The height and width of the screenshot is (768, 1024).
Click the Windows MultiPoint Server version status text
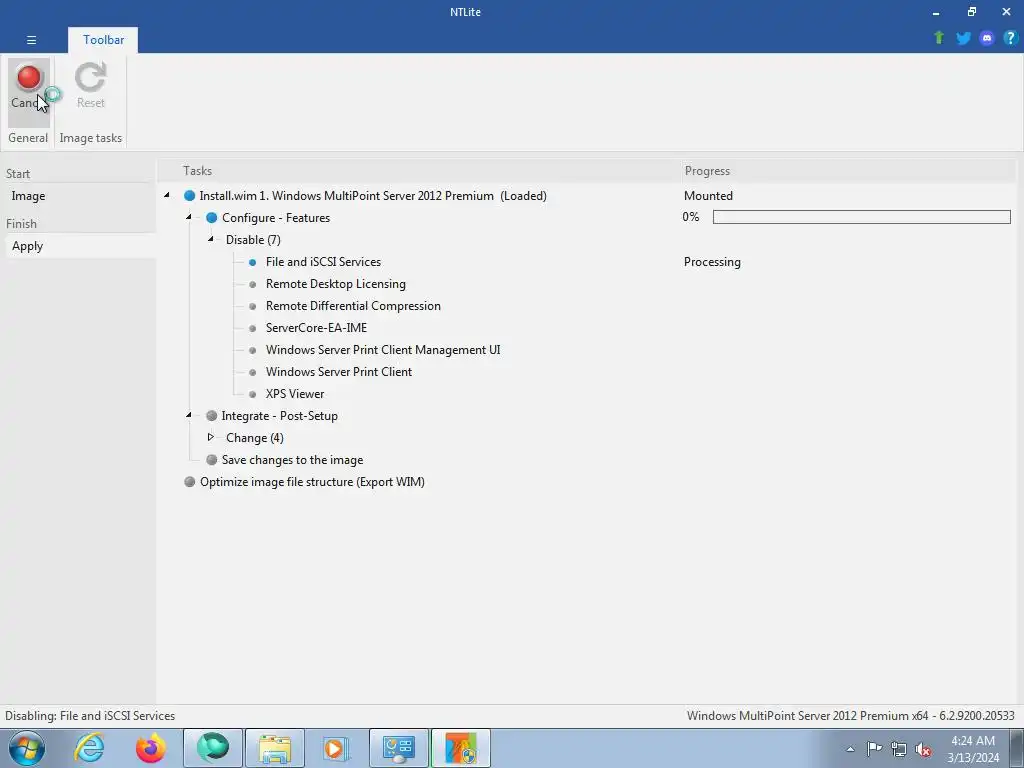pos(850,716)
